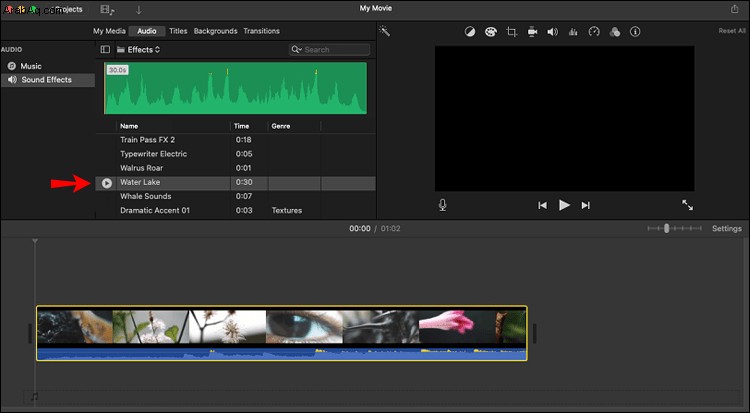Viewport: 750px width, 413px height.
Task: Open noise reduction and equalizer icon
Action: tap(573, 32)
